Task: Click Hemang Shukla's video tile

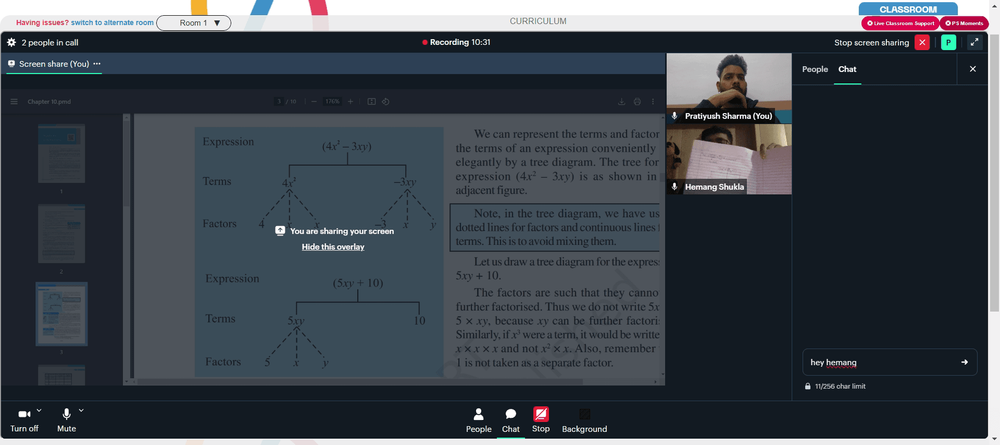Action: pyautogui.click(x=729, y=159)
